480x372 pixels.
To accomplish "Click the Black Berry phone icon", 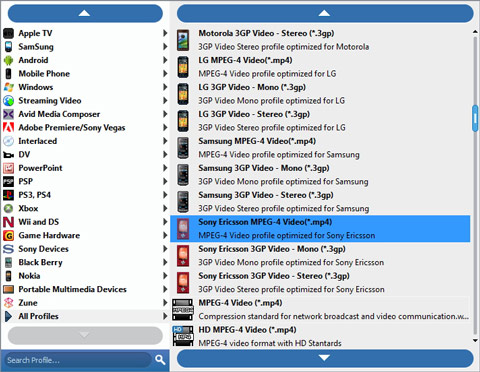I will pyautogui.click(x=8, y=263).
